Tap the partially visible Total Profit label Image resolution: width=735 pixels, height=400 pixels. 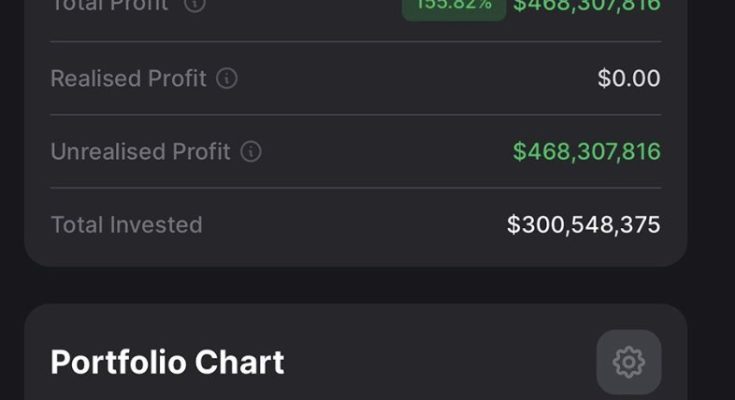[110, 5]
